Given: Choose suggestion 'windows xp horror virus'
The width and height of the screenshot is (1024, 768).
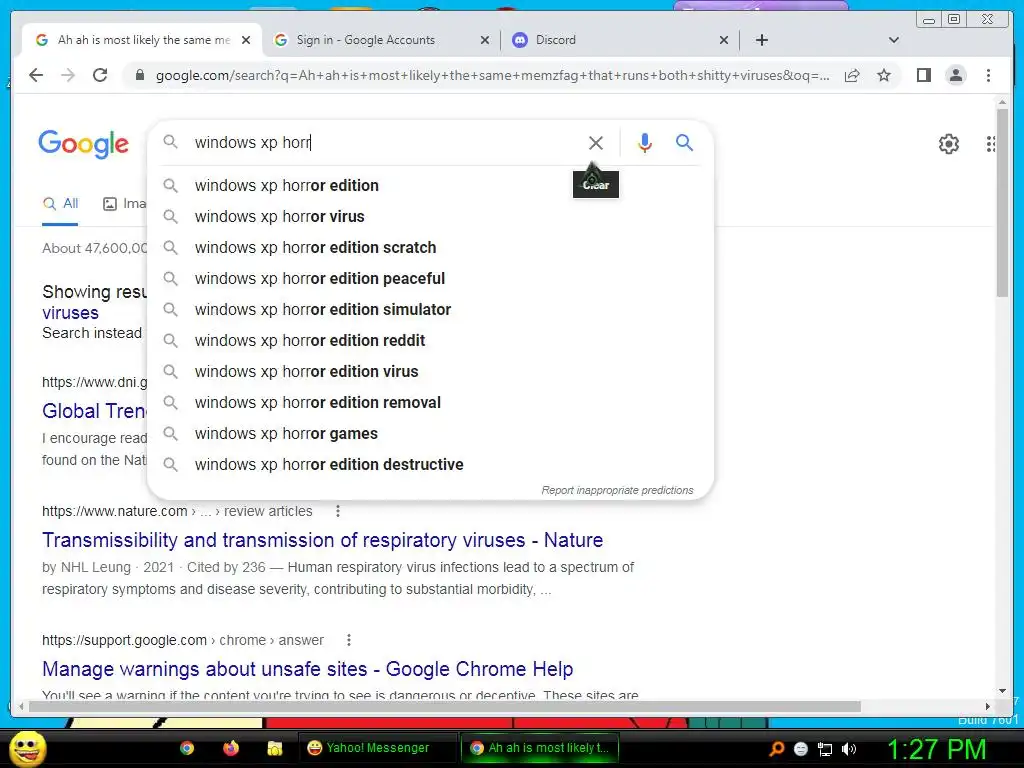Looking at the screenshot, I should tap(431, 216).
